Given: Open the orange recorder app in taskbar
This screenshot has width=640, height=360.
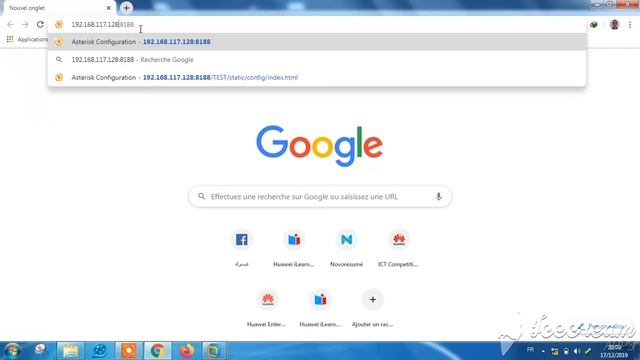Looking at the screenshot, I should [128, 351].
